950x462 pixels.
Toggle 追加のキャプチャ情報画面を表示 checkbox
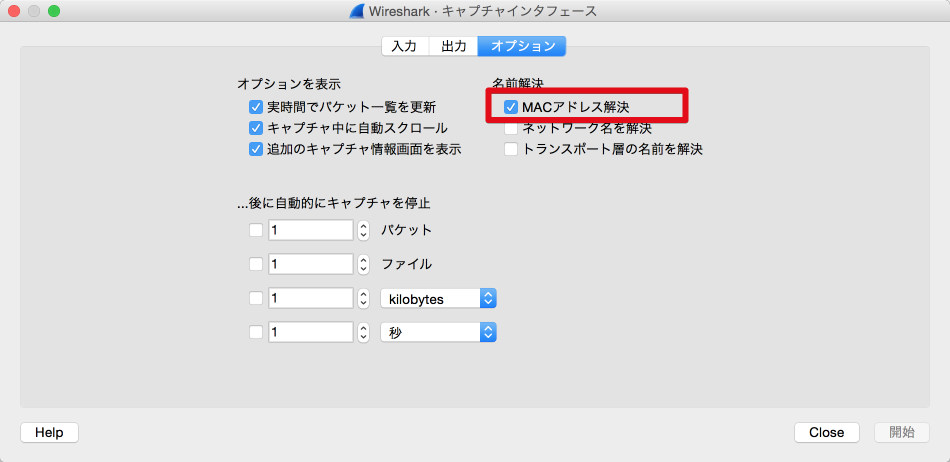(256, 149)
